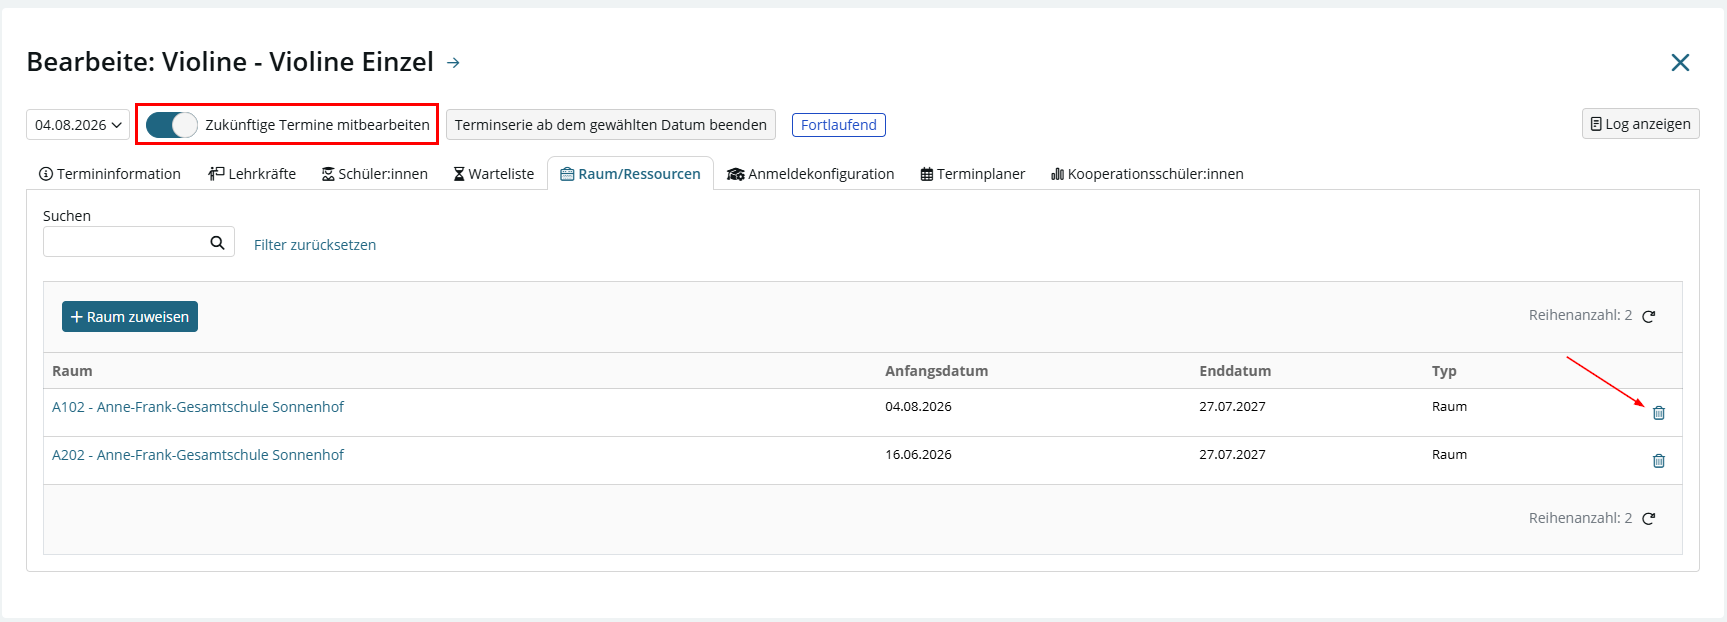Click the start date 04.08.2026 in the A102 row

[x=918, y=407]
